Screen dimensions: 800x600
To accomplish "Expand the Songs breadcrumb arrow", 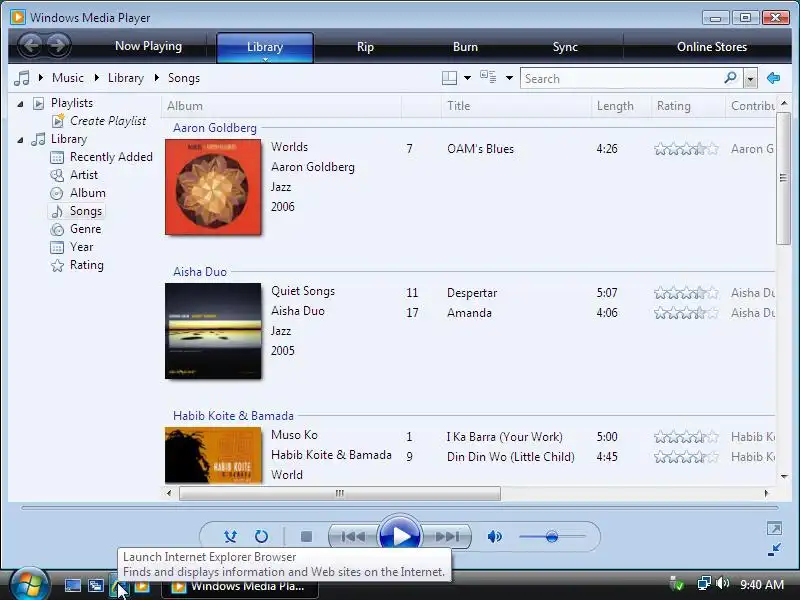I will (x=157, y=78).
